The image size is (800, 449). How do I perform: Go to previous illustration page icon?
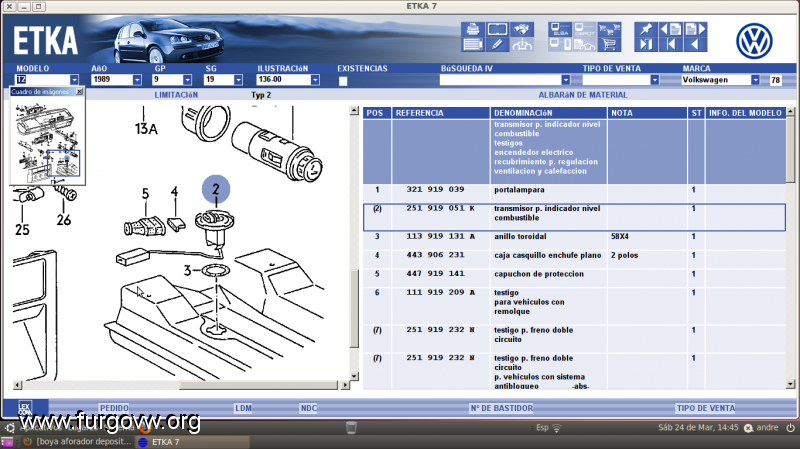click(670, 29)
